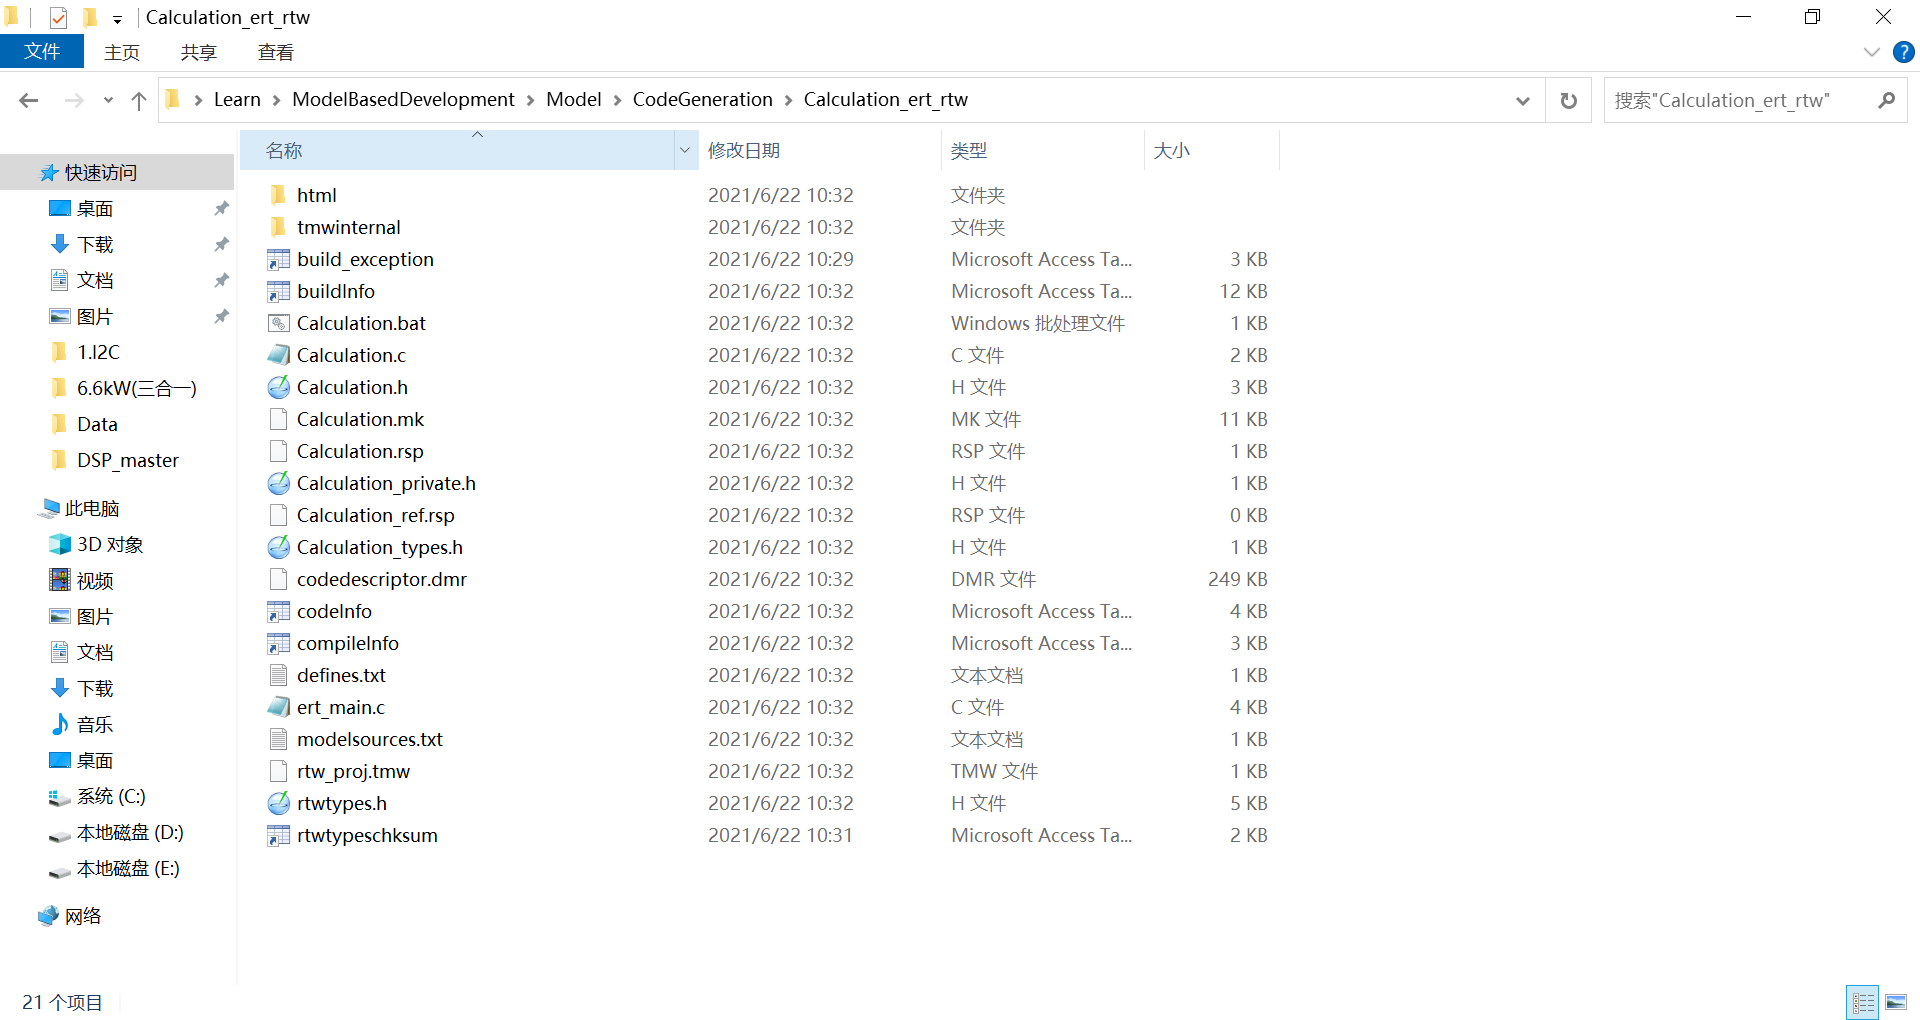Open the name column filter dropdown
Screen dimensions: 1920x1020
pyautogui.click(x=685, y=150)
